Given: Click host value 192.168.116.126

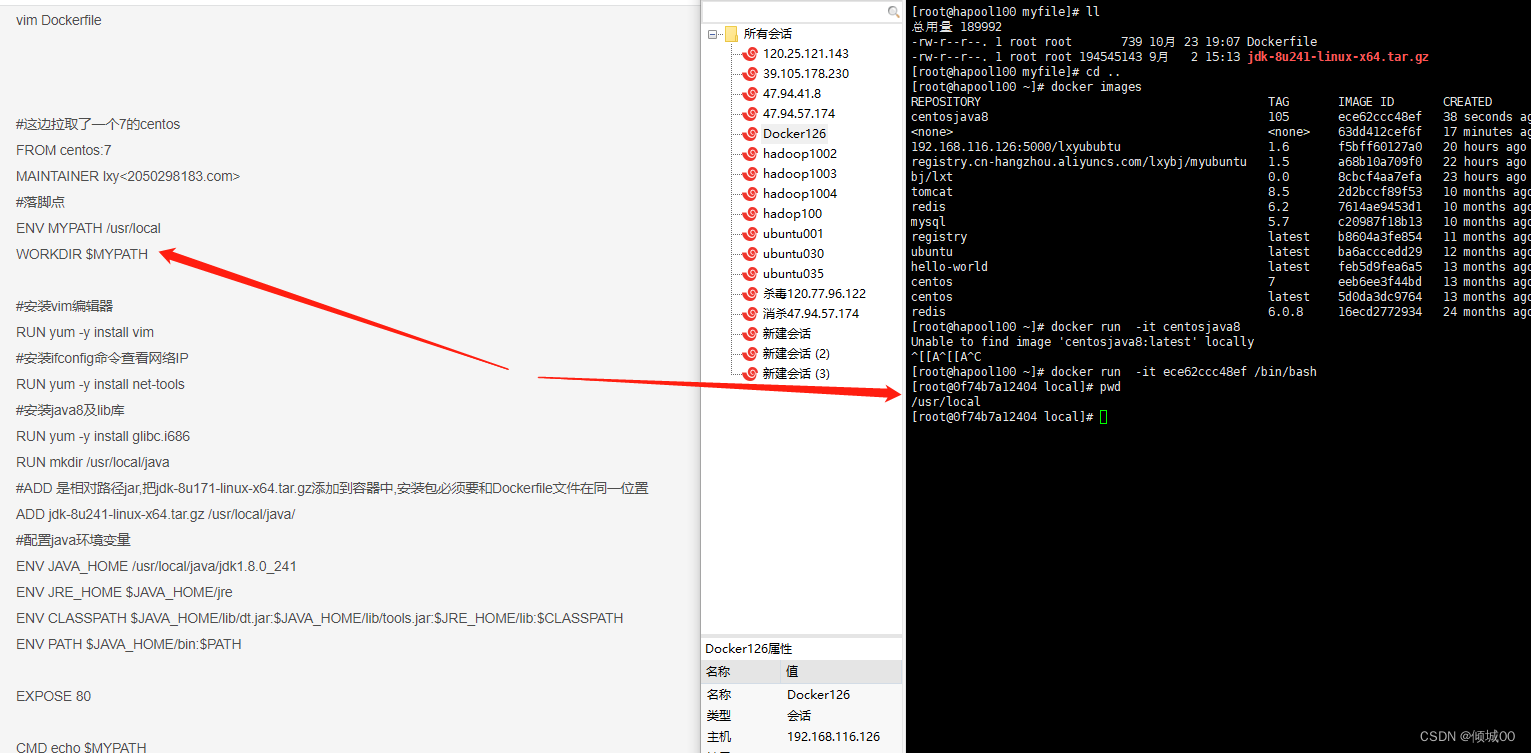Looking at the screenshot, I should click(833, 737).
